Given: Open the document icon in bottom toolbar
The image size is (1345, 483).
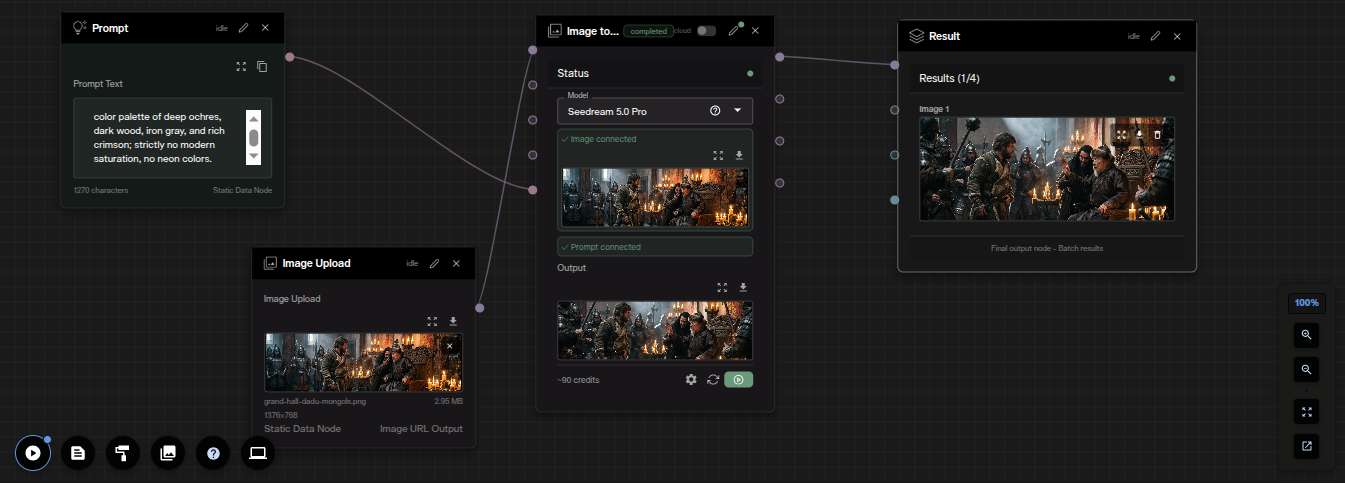Looking at the screenshot, I should click(78, 453).
